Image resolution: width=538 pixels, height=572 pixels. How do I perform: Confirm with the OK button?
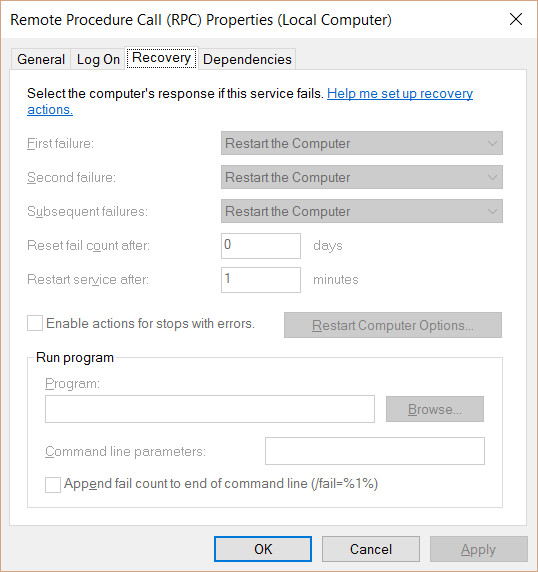263,549
